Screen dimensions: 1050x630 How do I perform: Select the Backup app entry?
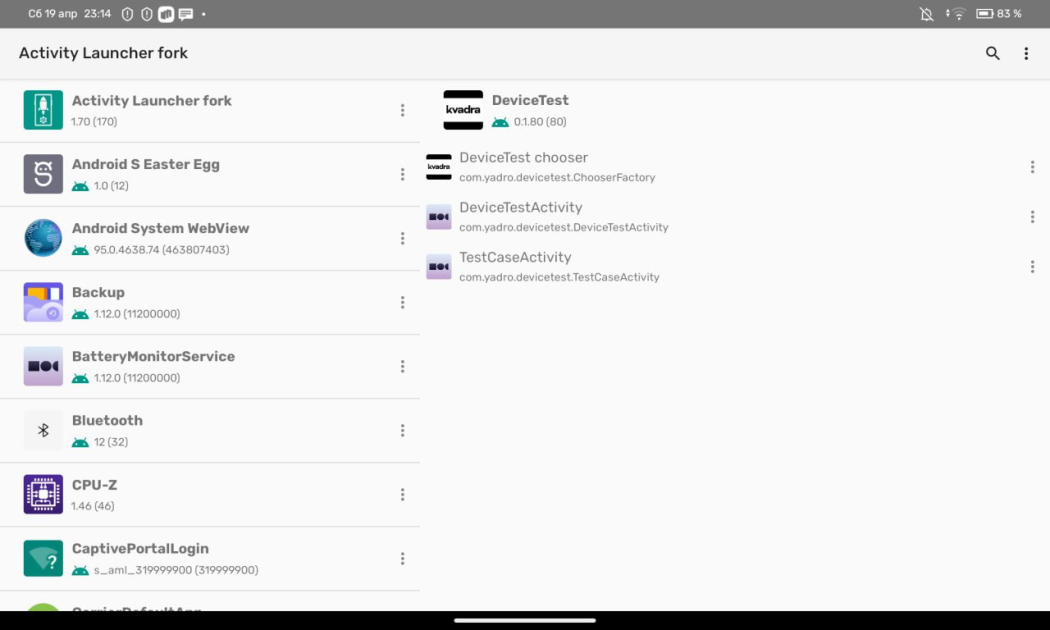210,303
